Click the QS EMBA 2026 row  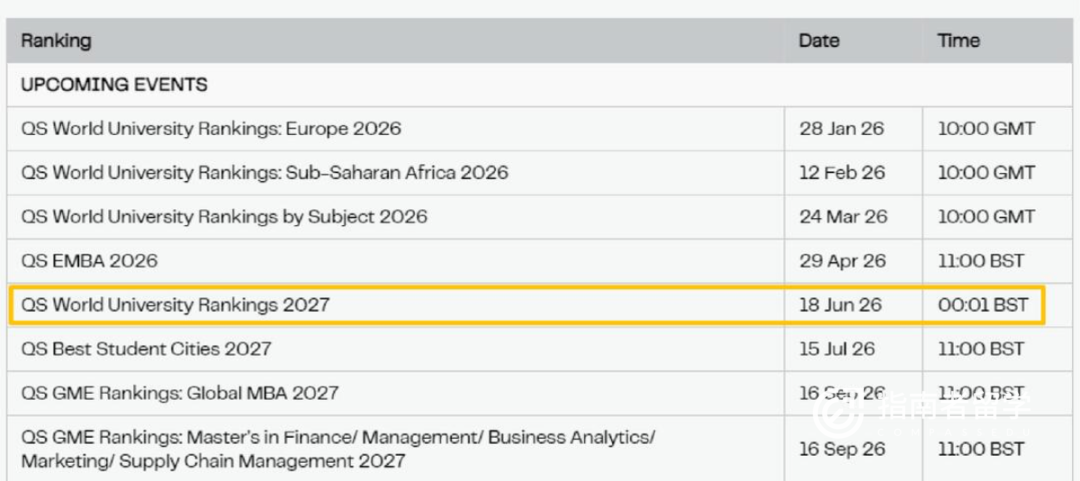[89, 261]
